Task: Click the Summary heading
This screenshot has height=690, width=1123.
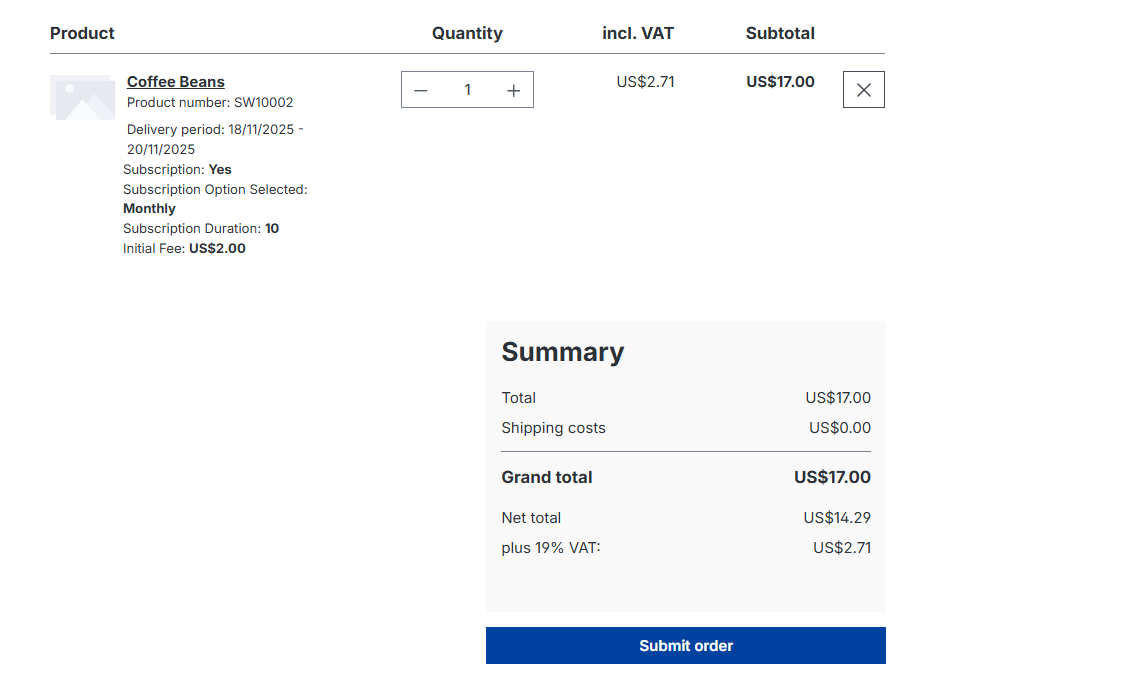Action: pyautogui.click(x=563, y=352)
